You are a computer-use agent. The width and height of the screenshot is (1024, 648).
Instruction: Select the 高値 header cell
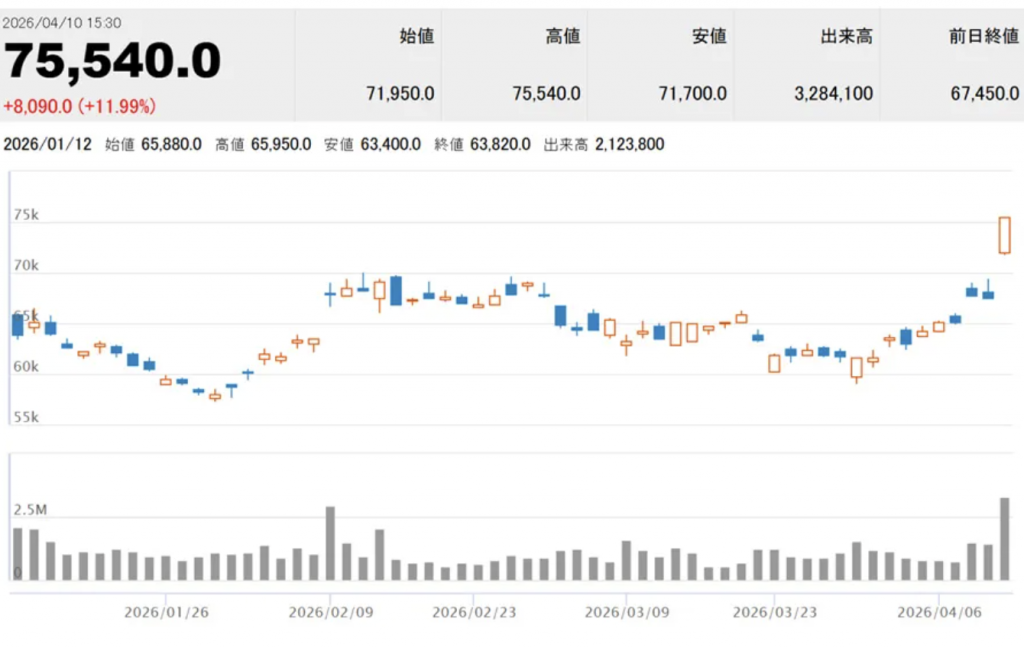563,37
